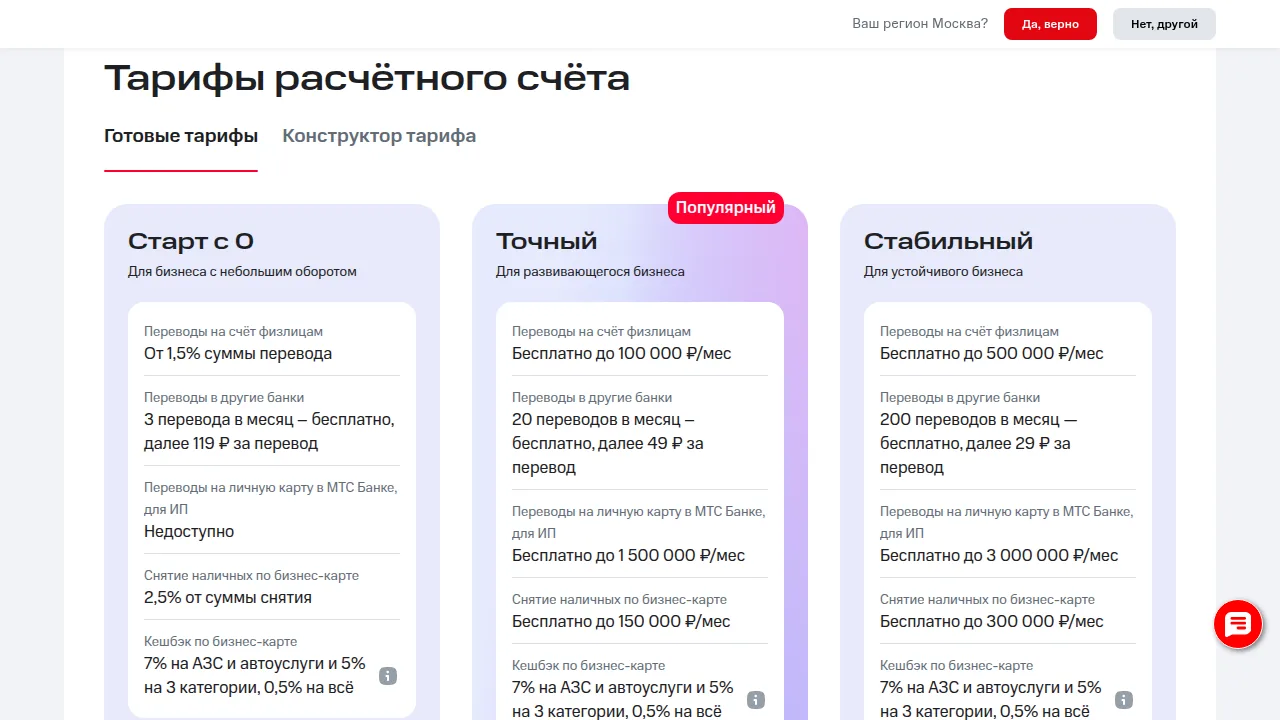
Task: Click 'Бесплатно до 150 000 ₽/мес' value
Action: (621, 621)
